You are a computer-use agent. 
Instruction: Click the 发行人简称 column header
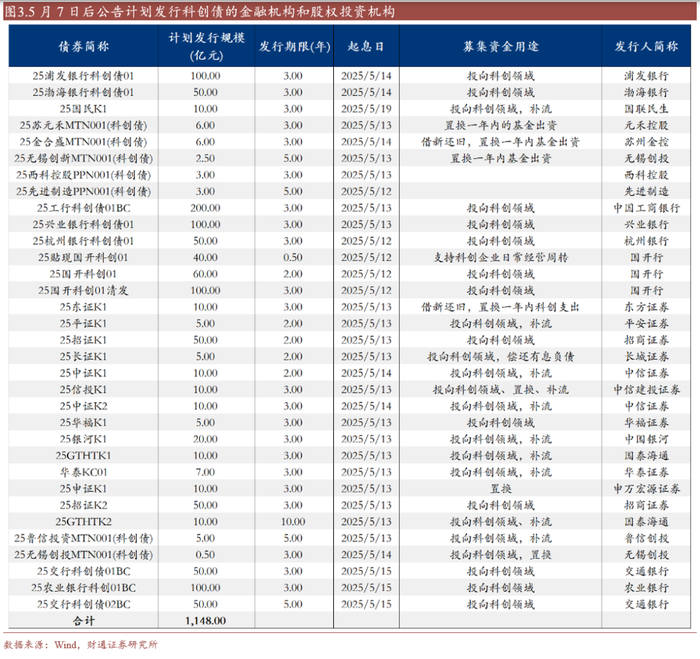point(646,46)
